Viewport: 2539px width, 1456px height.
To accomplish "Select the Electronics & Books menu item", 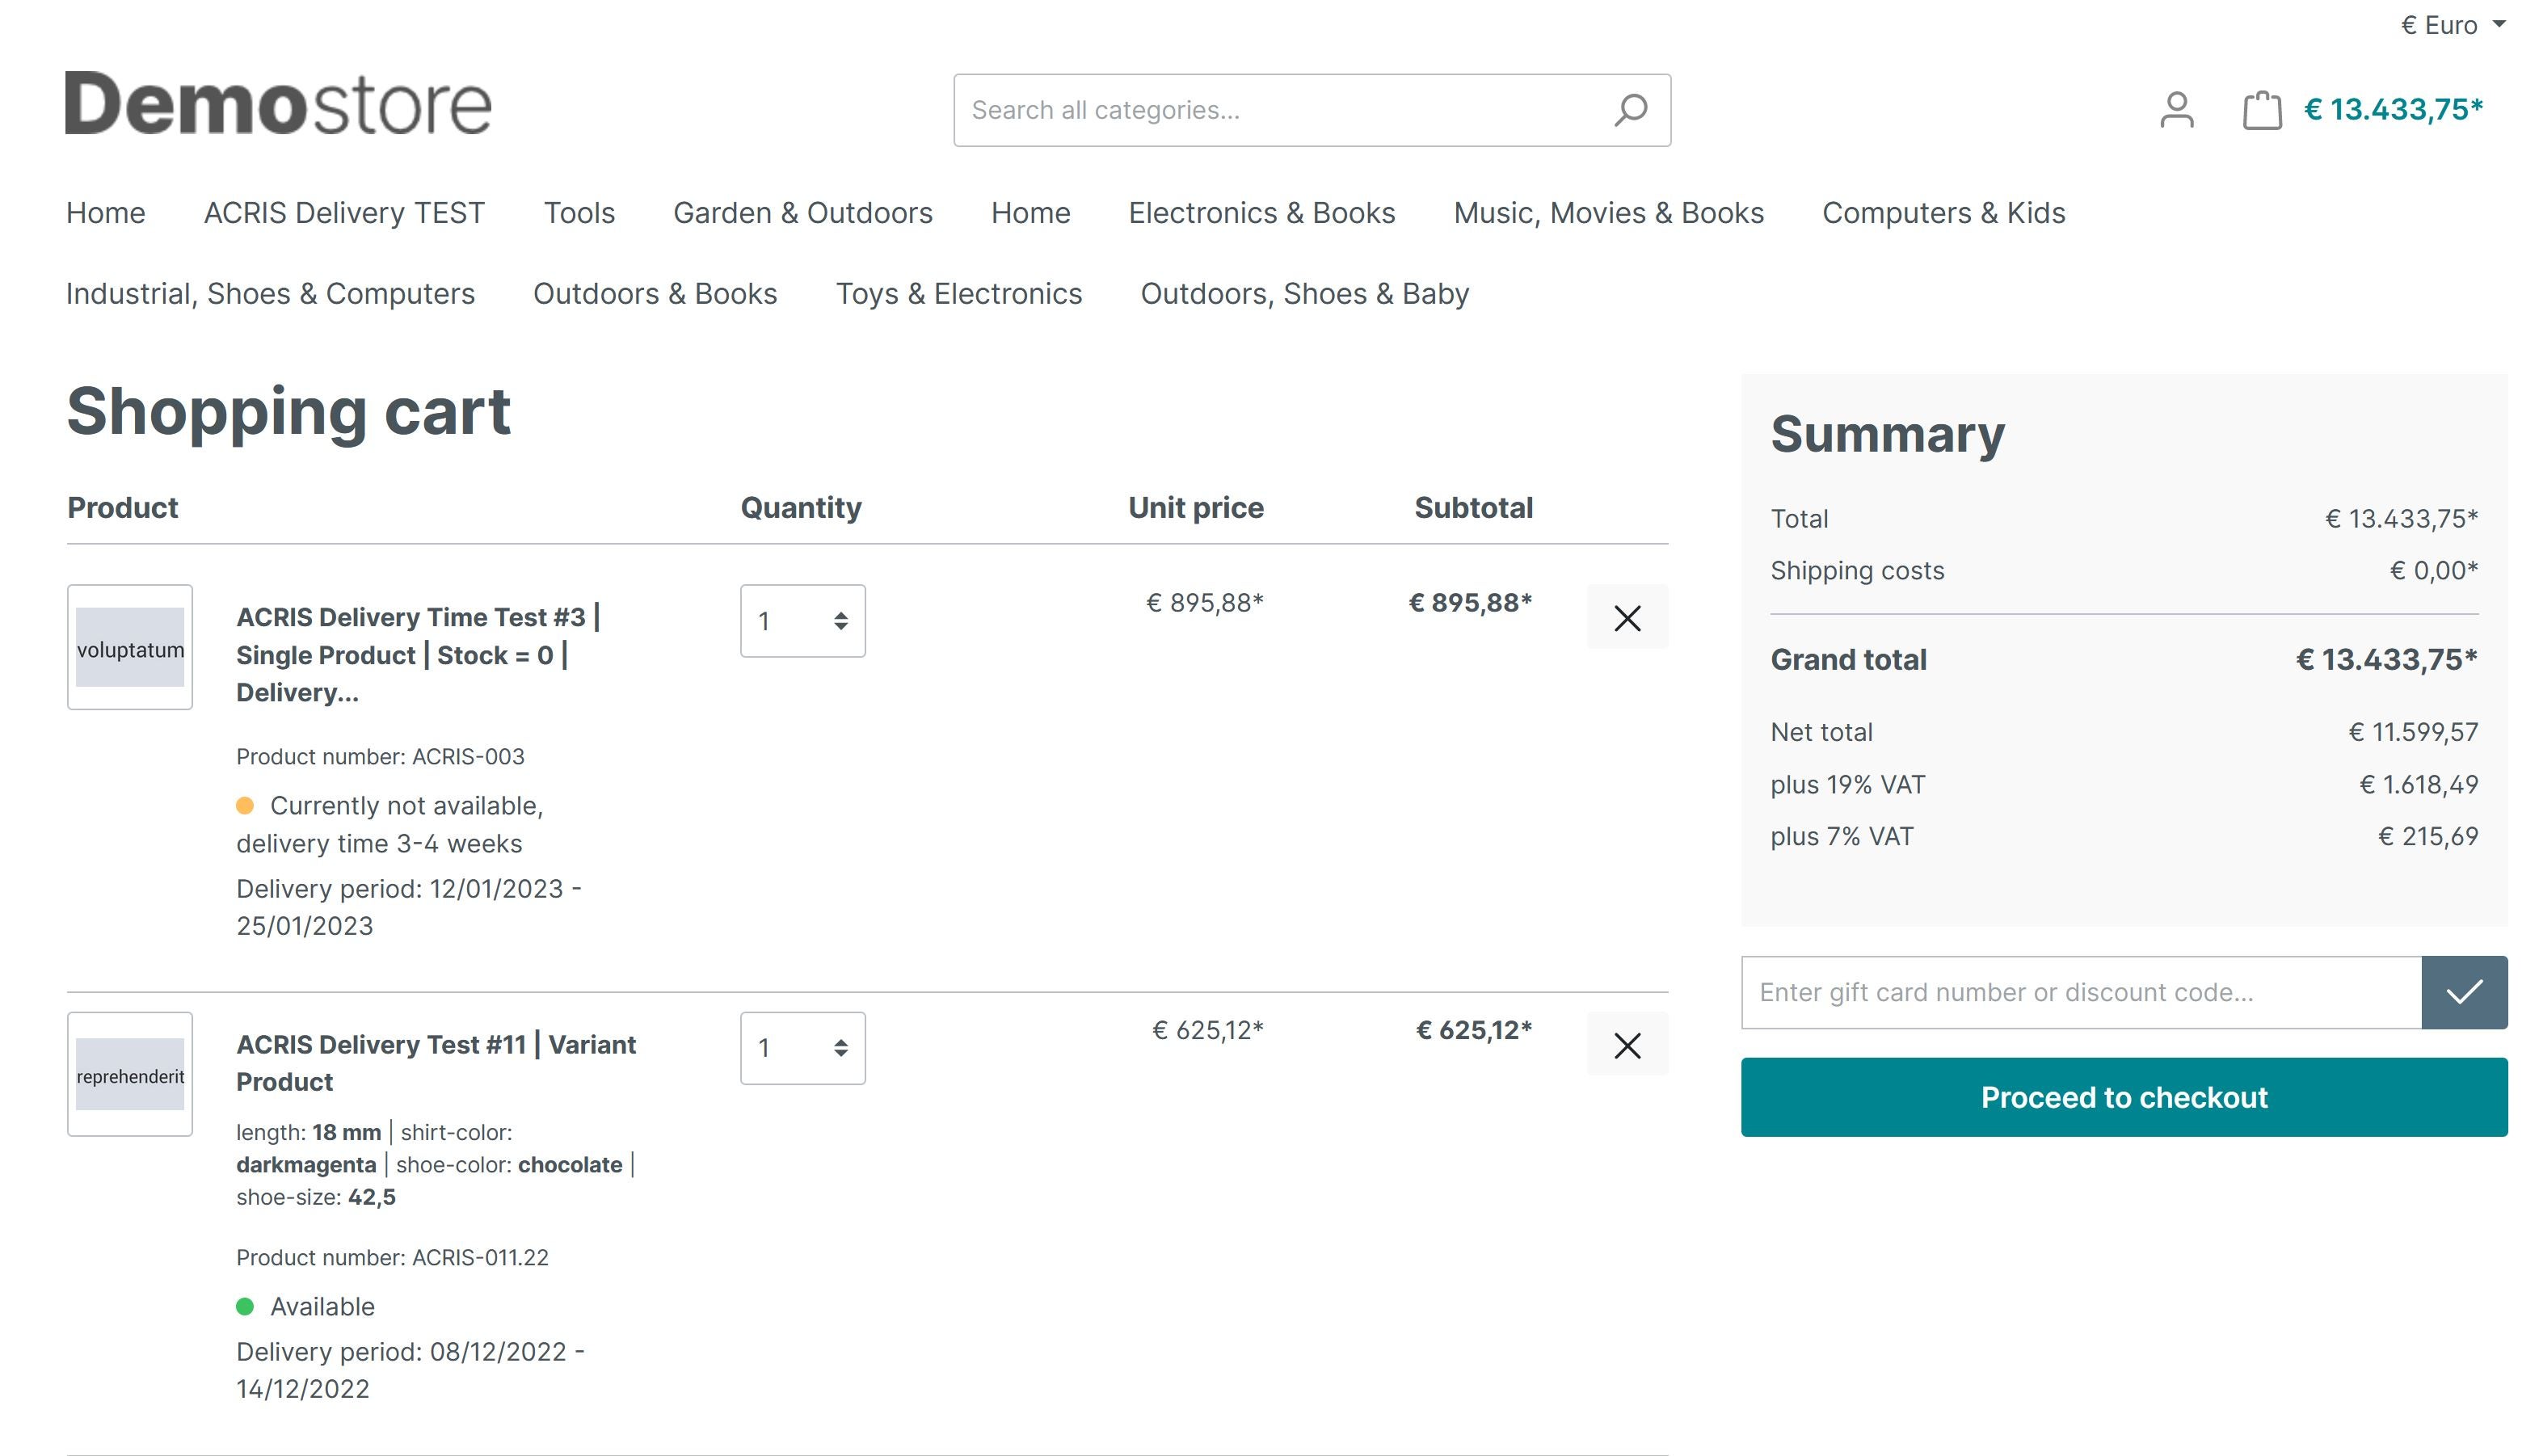I will click(1262, 213).
